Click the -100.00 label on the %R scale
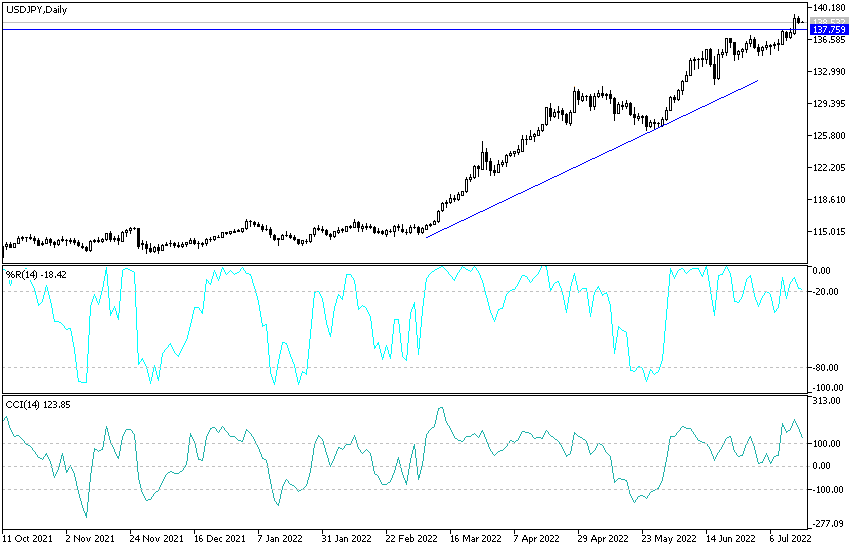Viewport: 860px width, 550px height. [828, 388]
